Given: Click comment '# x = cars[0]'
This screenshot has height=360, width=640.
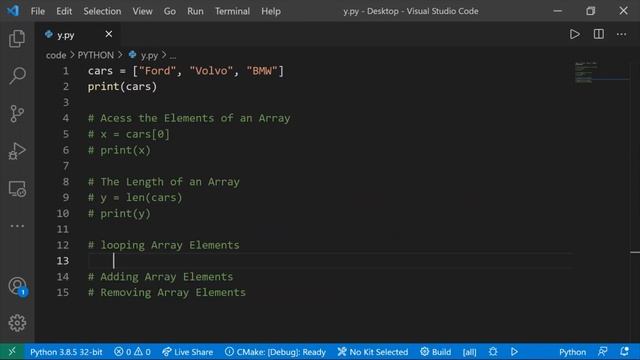Looking at the screenshot, I should point(129,134).
